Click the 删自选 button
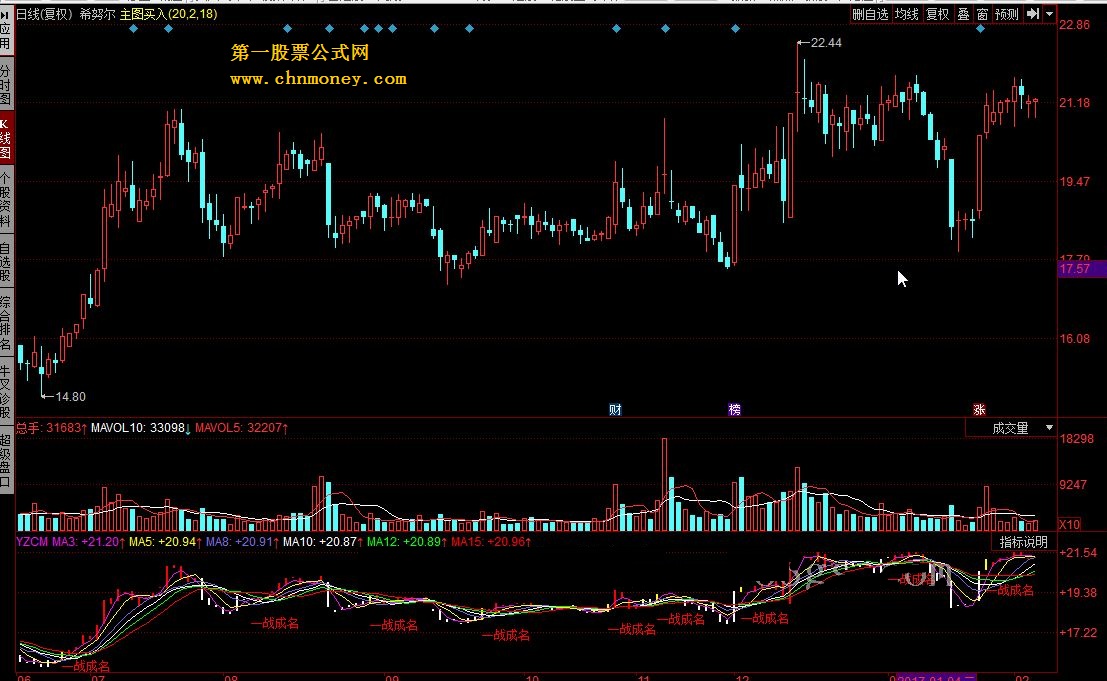The height and width of the screenshot is (681, 1107). [870, 14]
